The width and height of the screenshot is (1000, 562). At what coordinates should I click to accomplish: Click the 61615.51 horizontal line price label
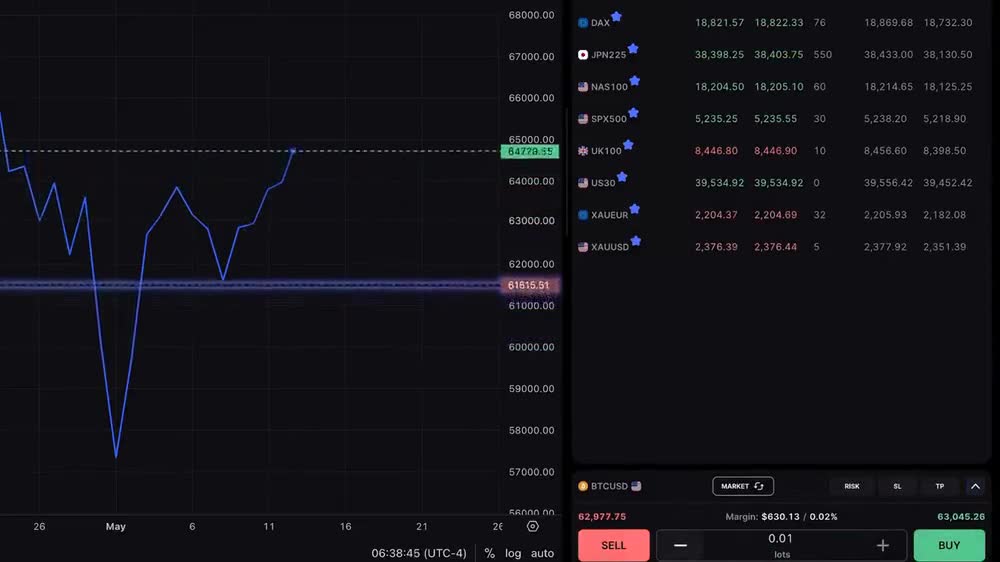point(529,285)
